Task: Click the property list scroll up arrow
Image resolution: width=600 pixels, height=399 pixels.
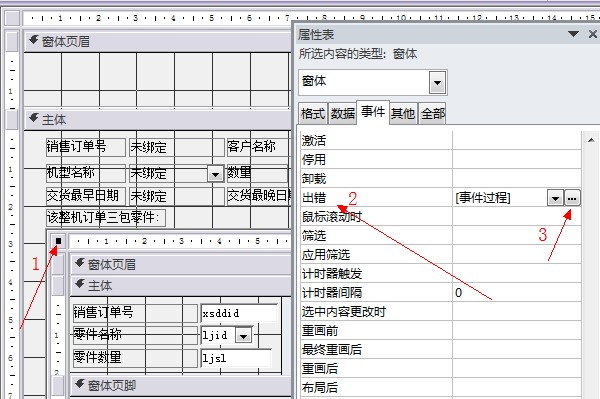Action: coord(591,140)
